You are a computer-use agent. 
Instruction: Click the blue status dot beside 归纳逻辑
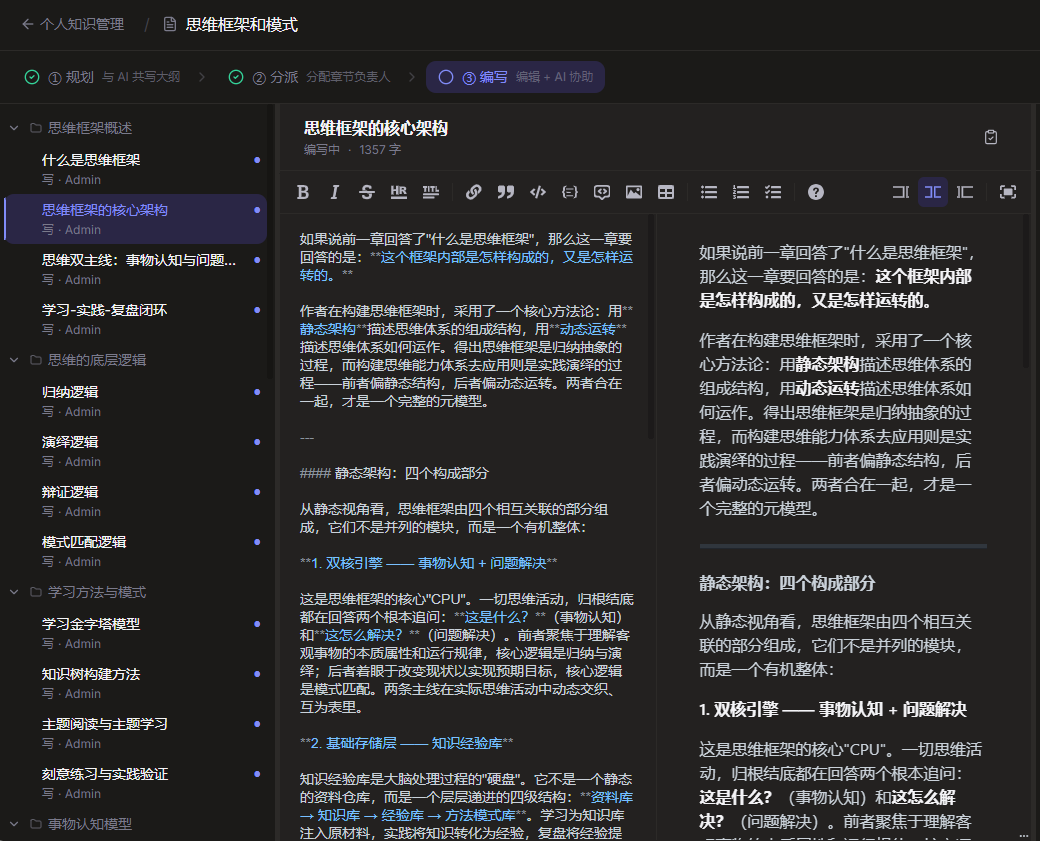[x=257, y=392]
